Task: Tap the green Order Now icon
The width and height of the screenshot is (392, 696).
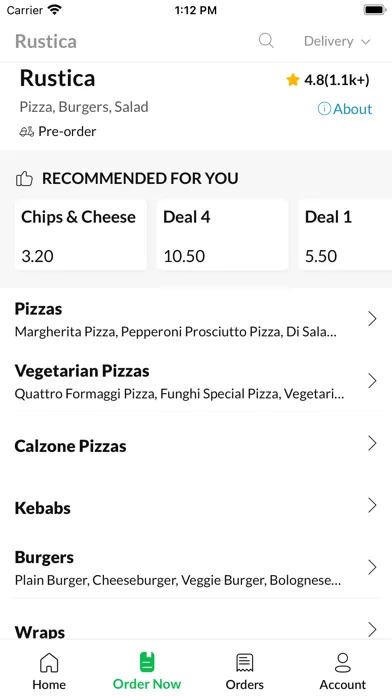Action: 147,662
